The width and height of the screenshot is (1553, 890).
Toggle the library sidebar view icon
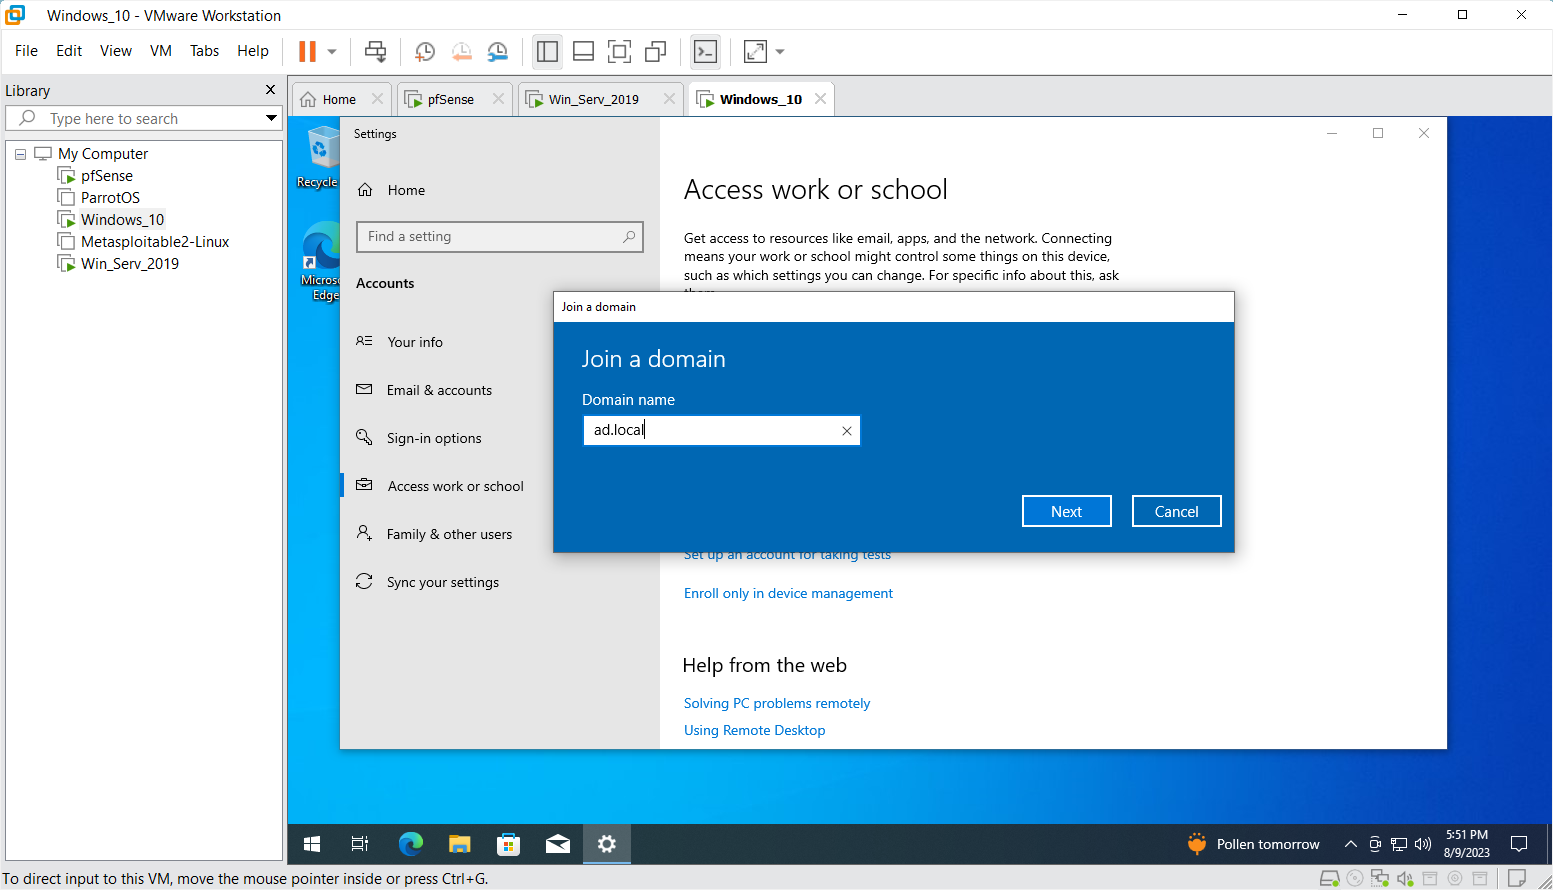[x=547, y=52]
